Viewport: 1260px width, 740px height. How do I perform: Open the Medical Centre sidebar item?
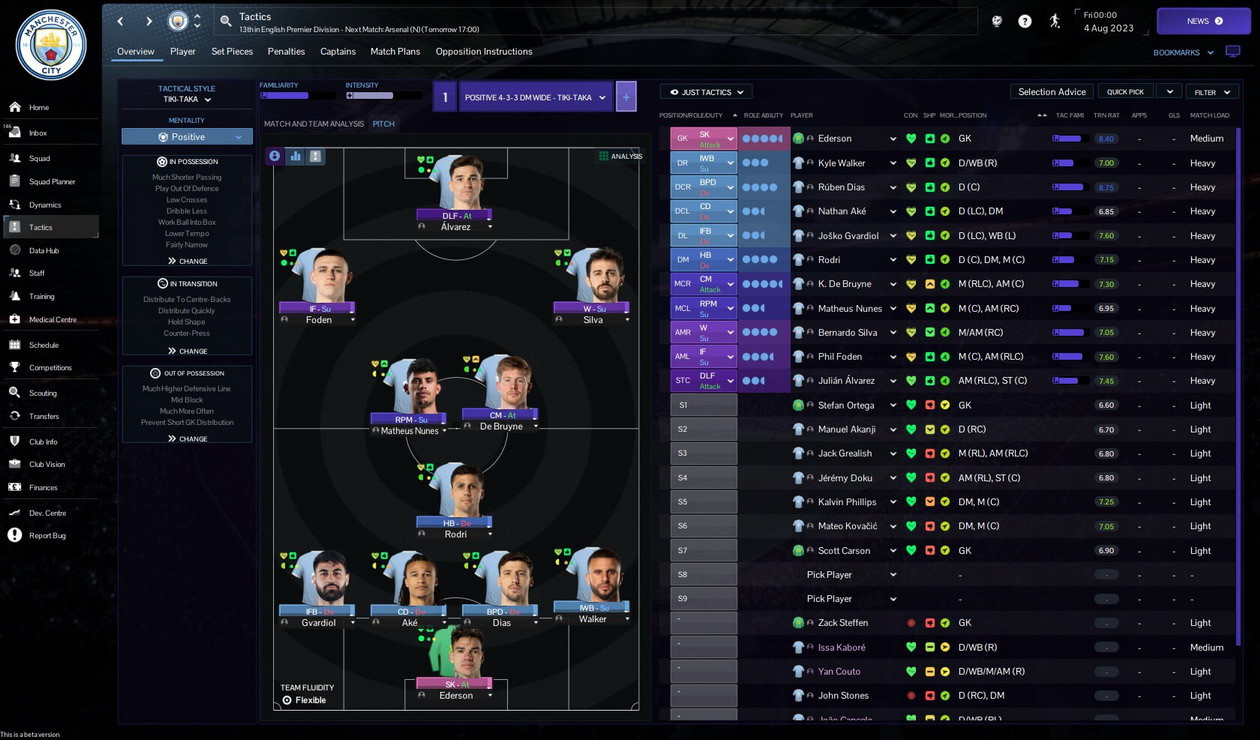(50, 320)
